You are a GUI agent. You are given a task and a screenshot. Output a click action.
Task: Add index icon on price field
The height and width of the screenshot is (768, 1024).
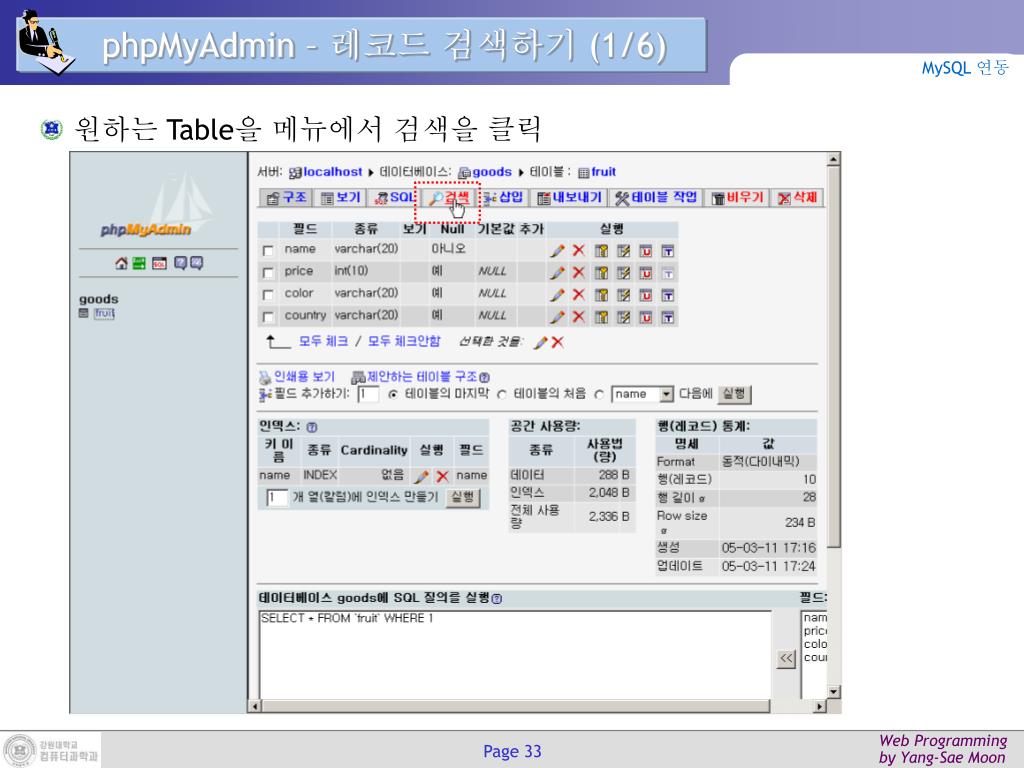(x=624, y=273)
